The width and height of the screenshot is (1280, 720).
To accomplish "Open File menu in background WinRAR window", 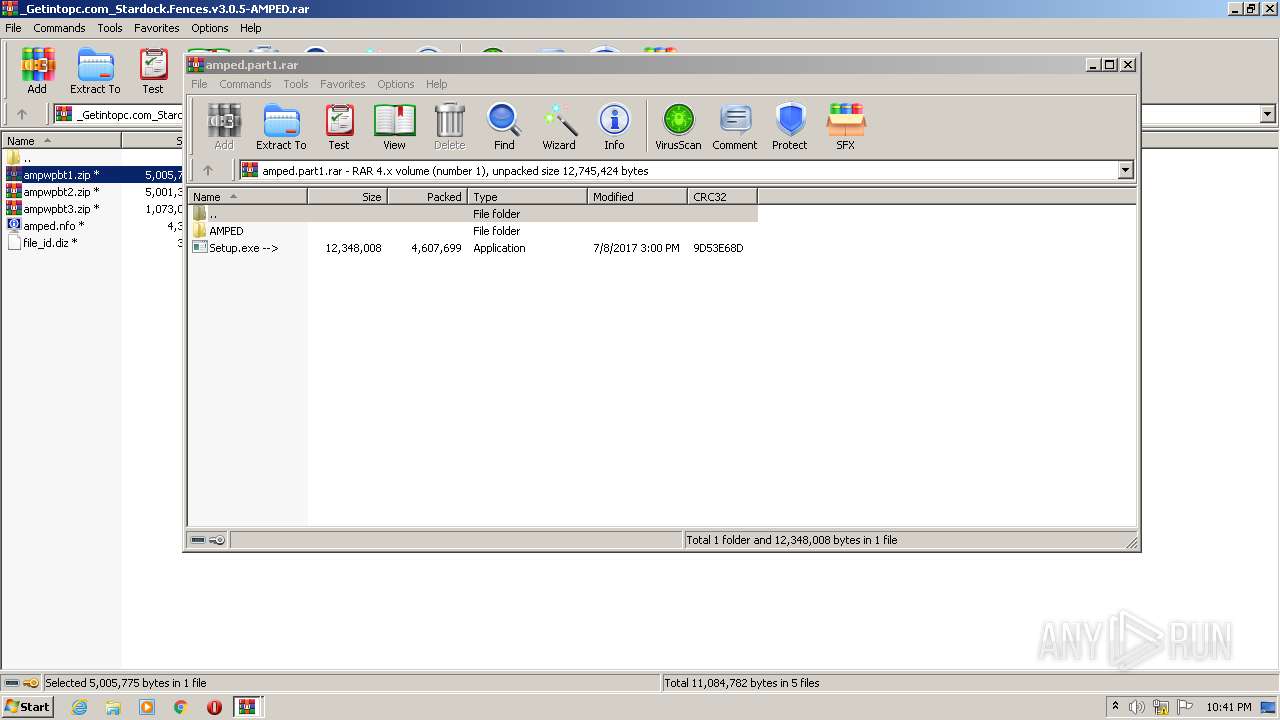I will click(x=13, y=28).
